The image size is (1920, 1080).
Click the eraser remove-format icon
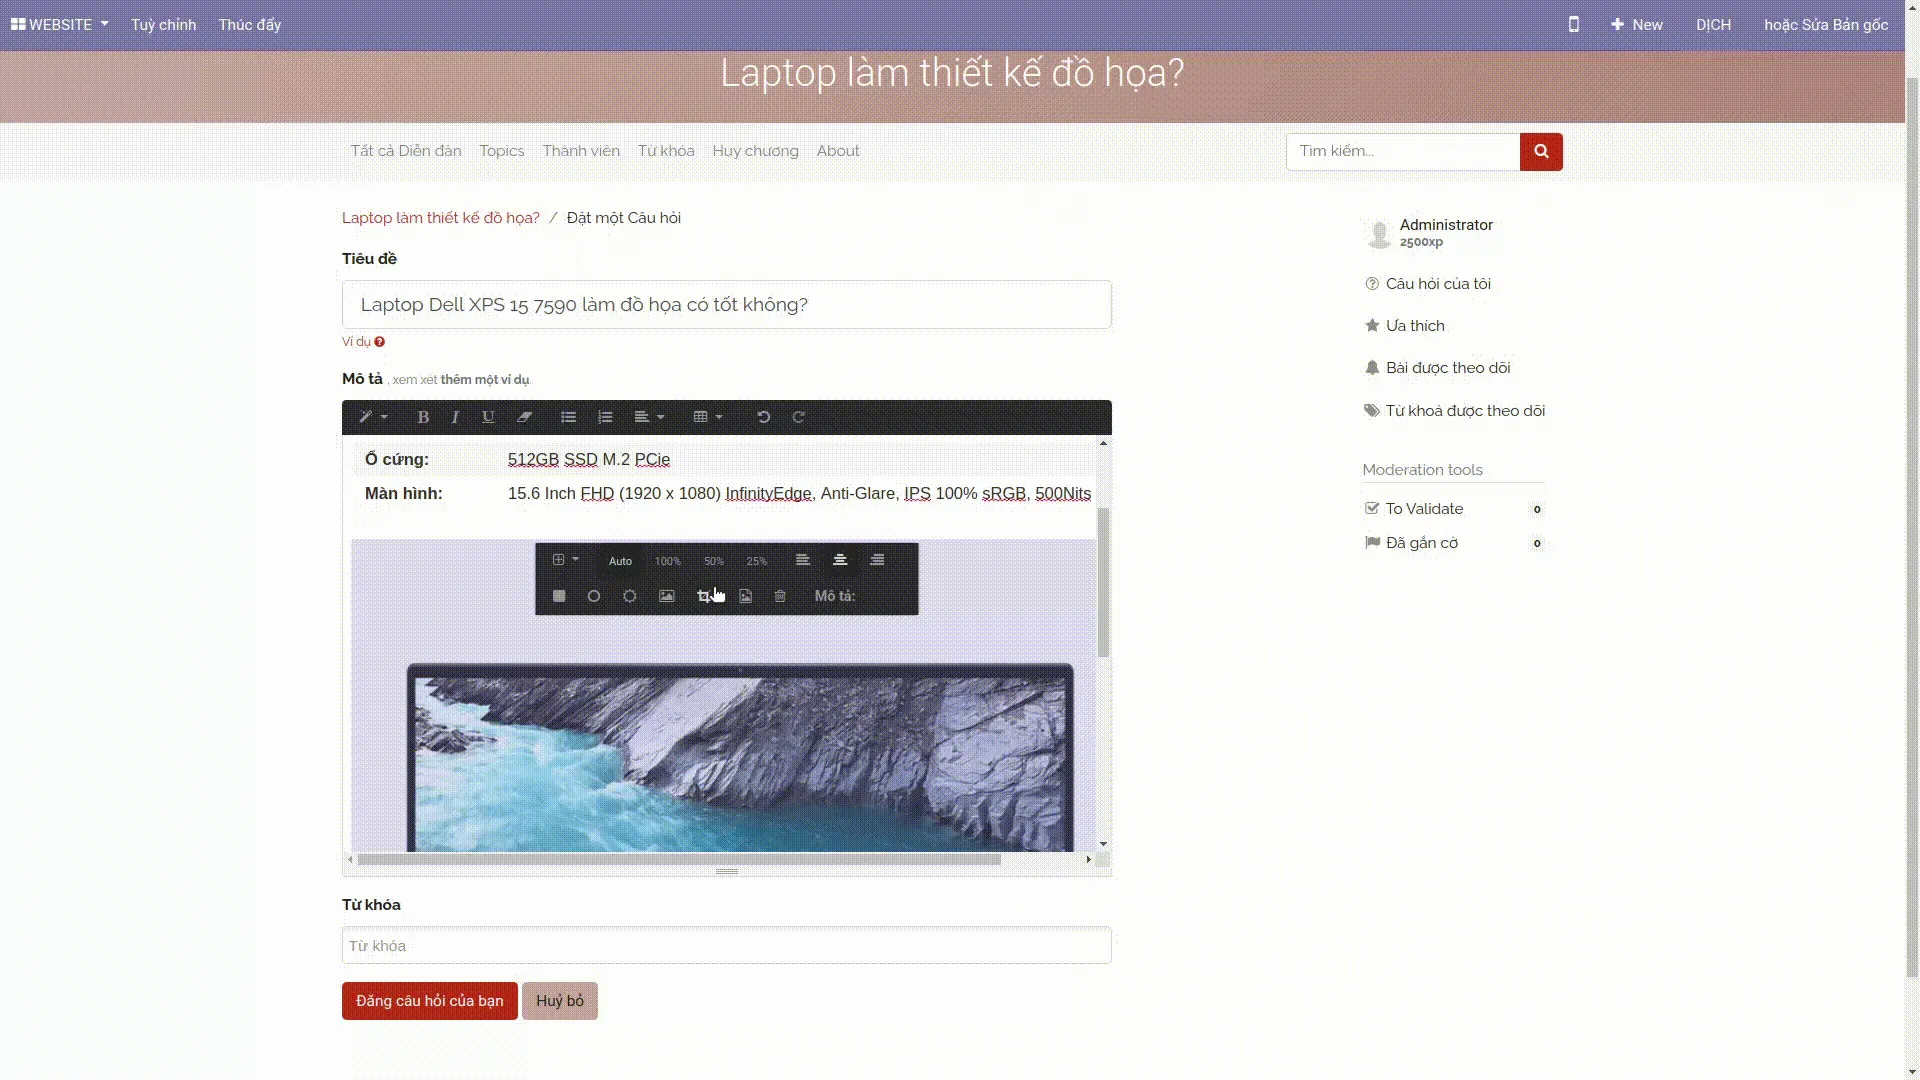(524, 417)
